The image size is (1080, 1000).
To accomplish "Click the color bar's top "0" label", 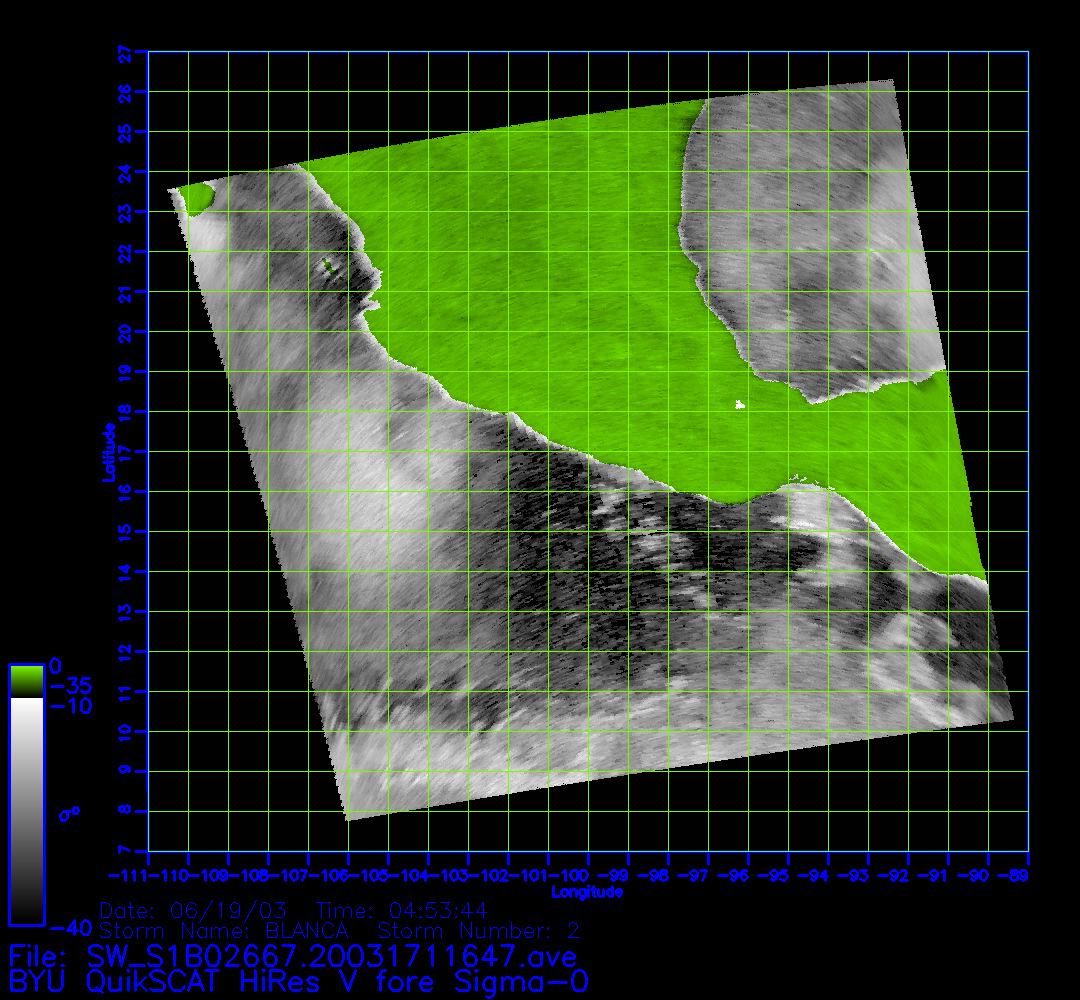I will [56, 665].
